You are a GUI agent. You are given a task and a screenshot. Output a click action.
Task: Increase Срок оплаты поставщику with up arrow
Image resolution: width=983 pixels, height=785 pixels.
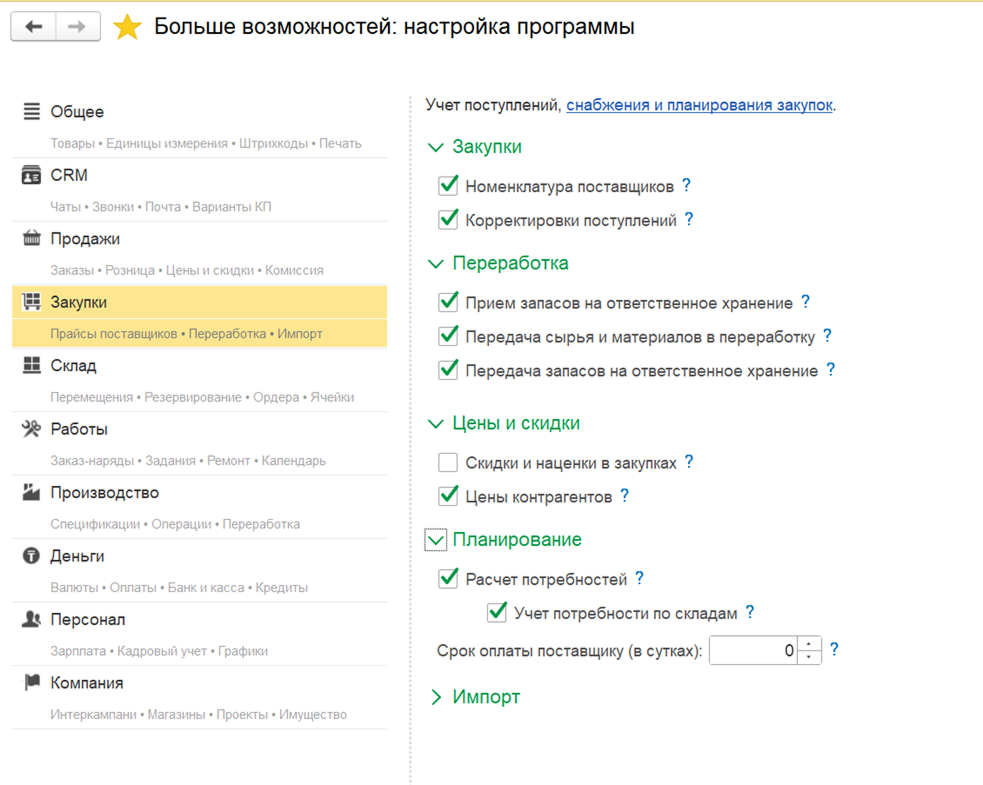click(x=809, y=645)
